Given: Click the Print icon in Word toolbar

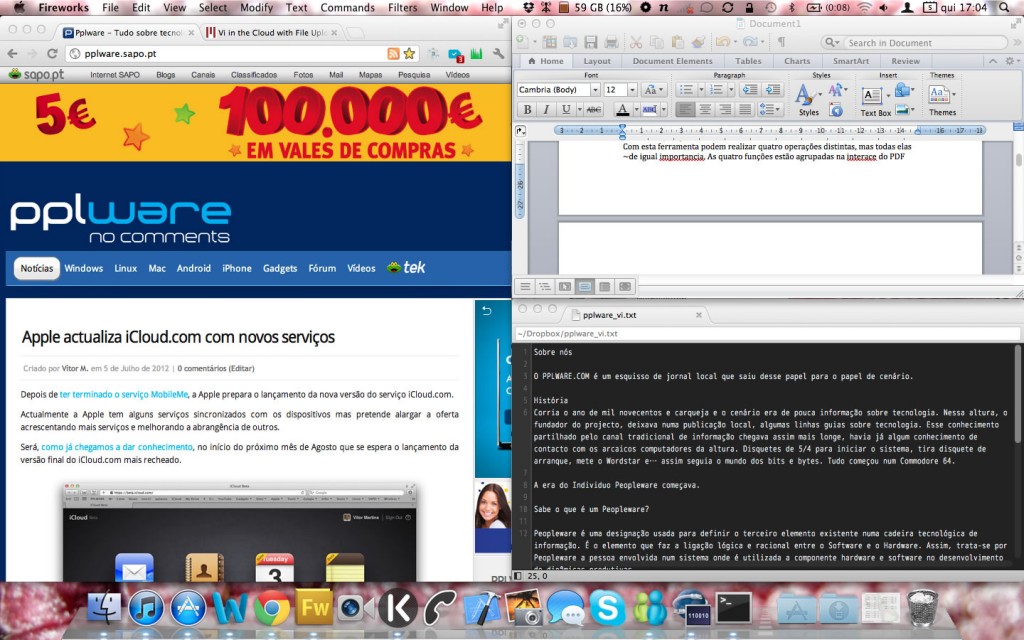Looking at the screenshot, I should 611,42.
